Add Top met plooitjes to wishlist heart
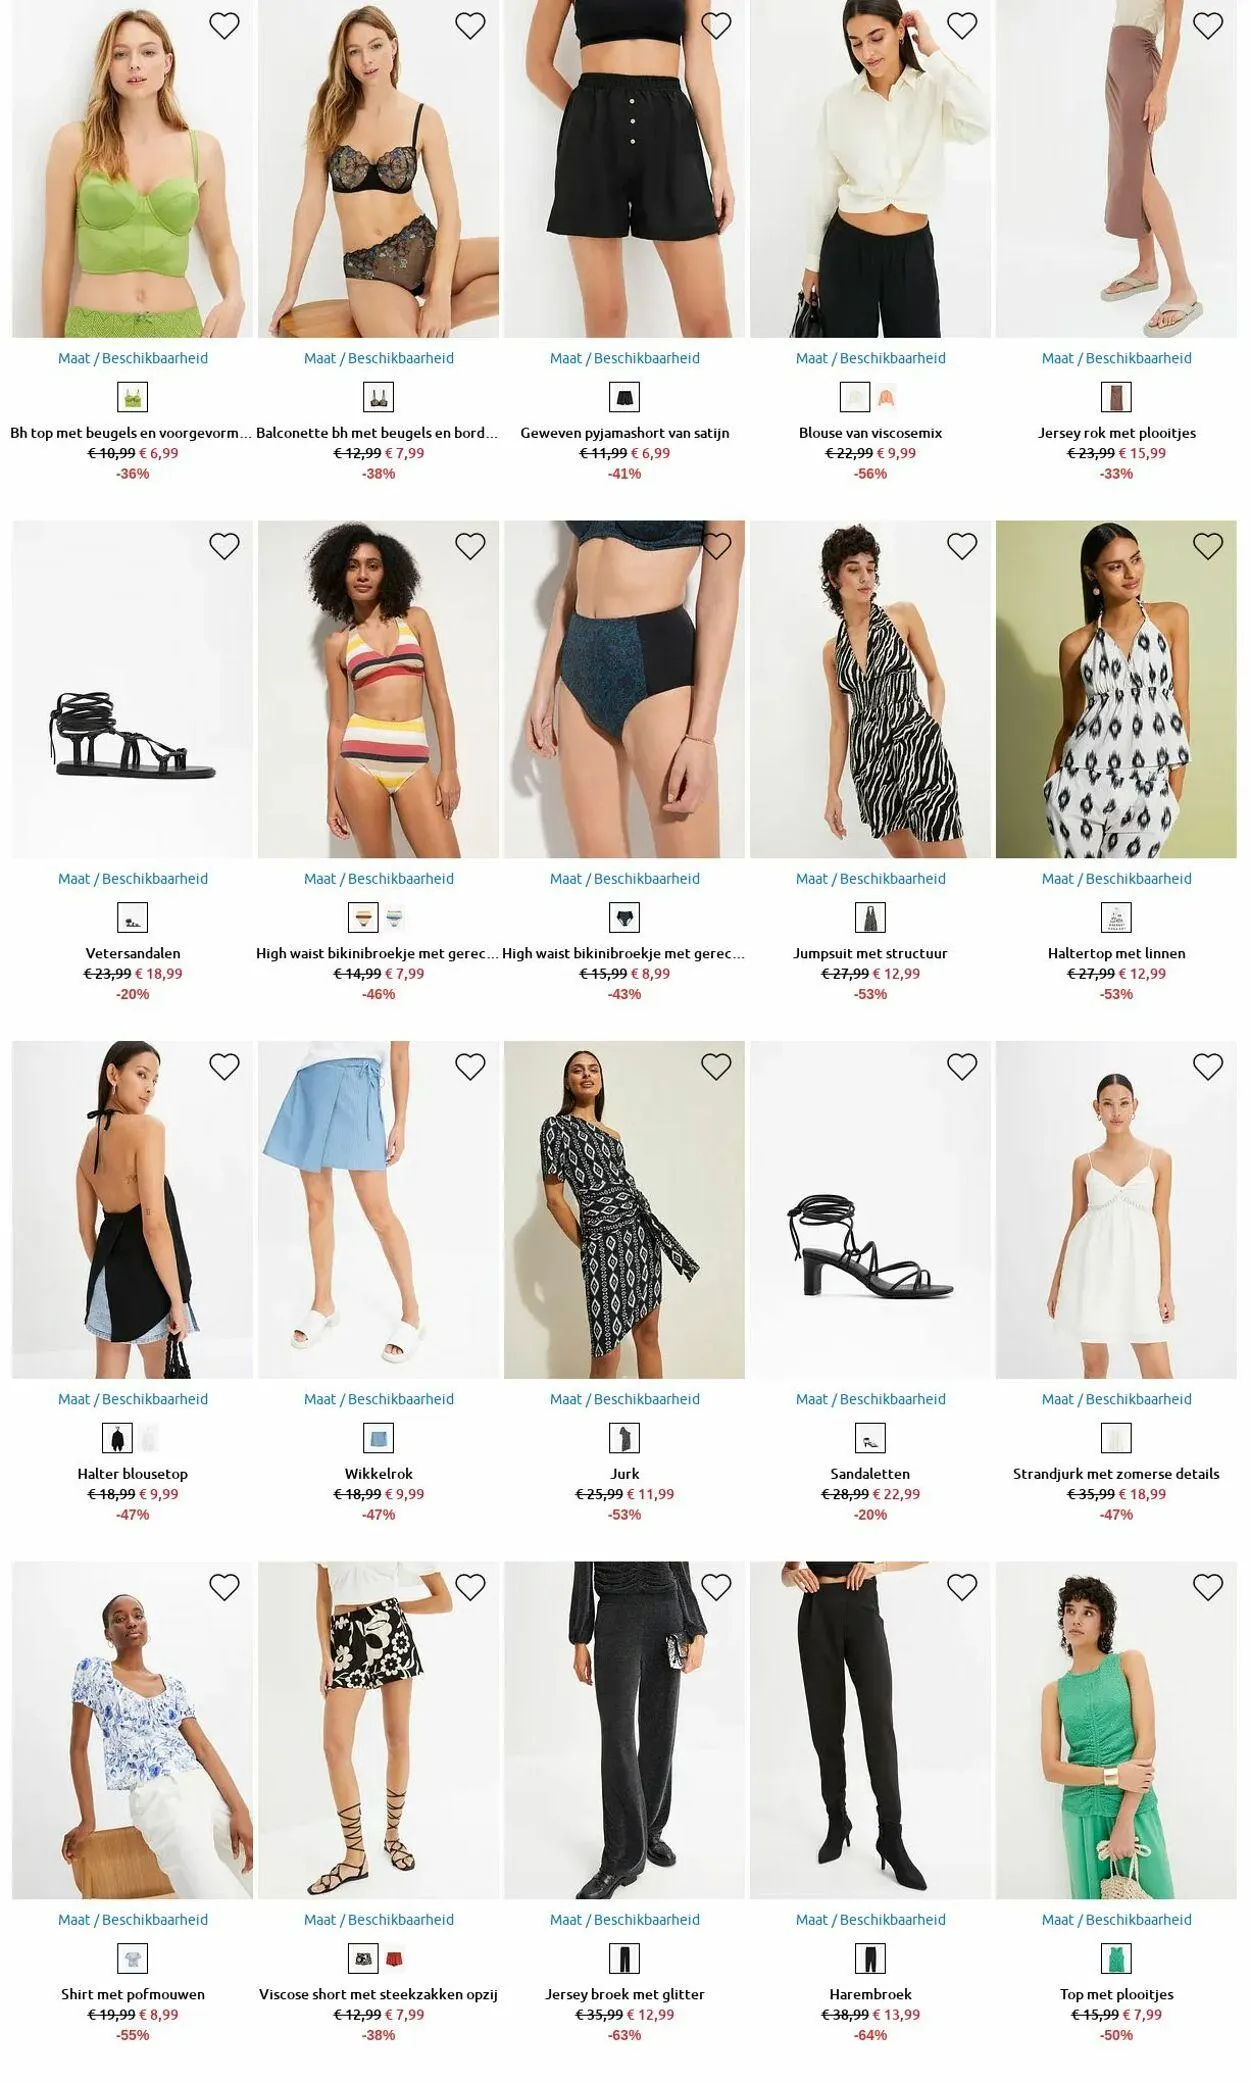 (1208, 1587)
